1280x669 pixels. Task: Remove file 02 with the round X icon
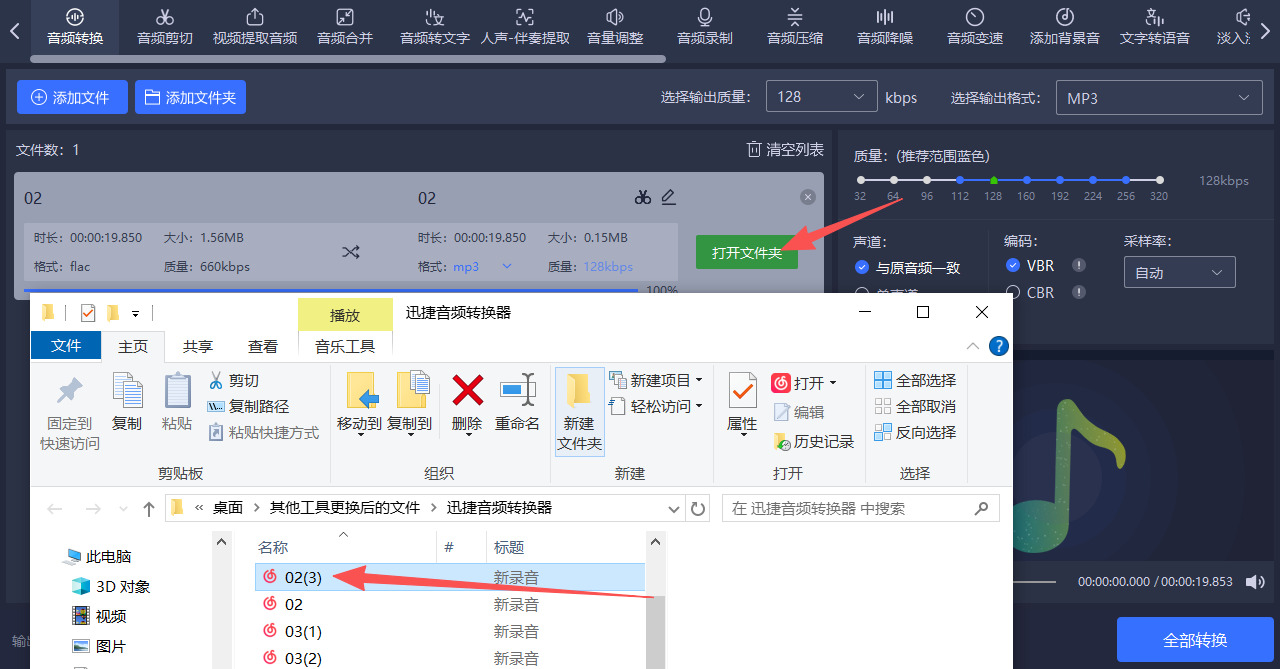pyautogui.click(x=808, y=197)
